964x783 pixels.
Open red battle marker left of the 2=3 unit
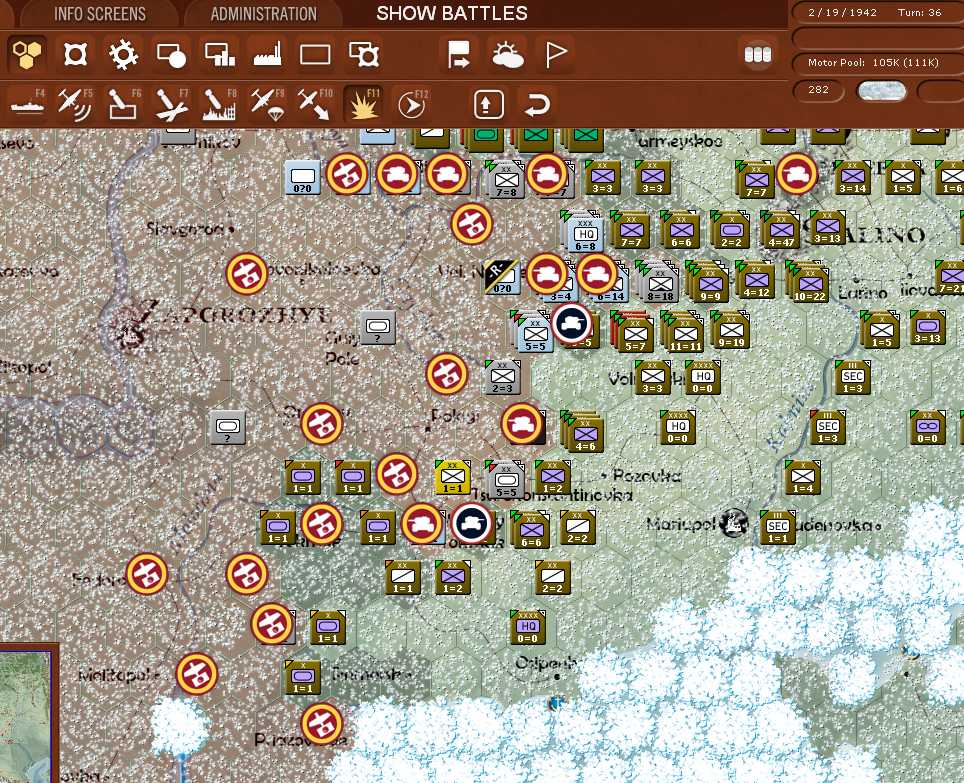tap(447, 374)
